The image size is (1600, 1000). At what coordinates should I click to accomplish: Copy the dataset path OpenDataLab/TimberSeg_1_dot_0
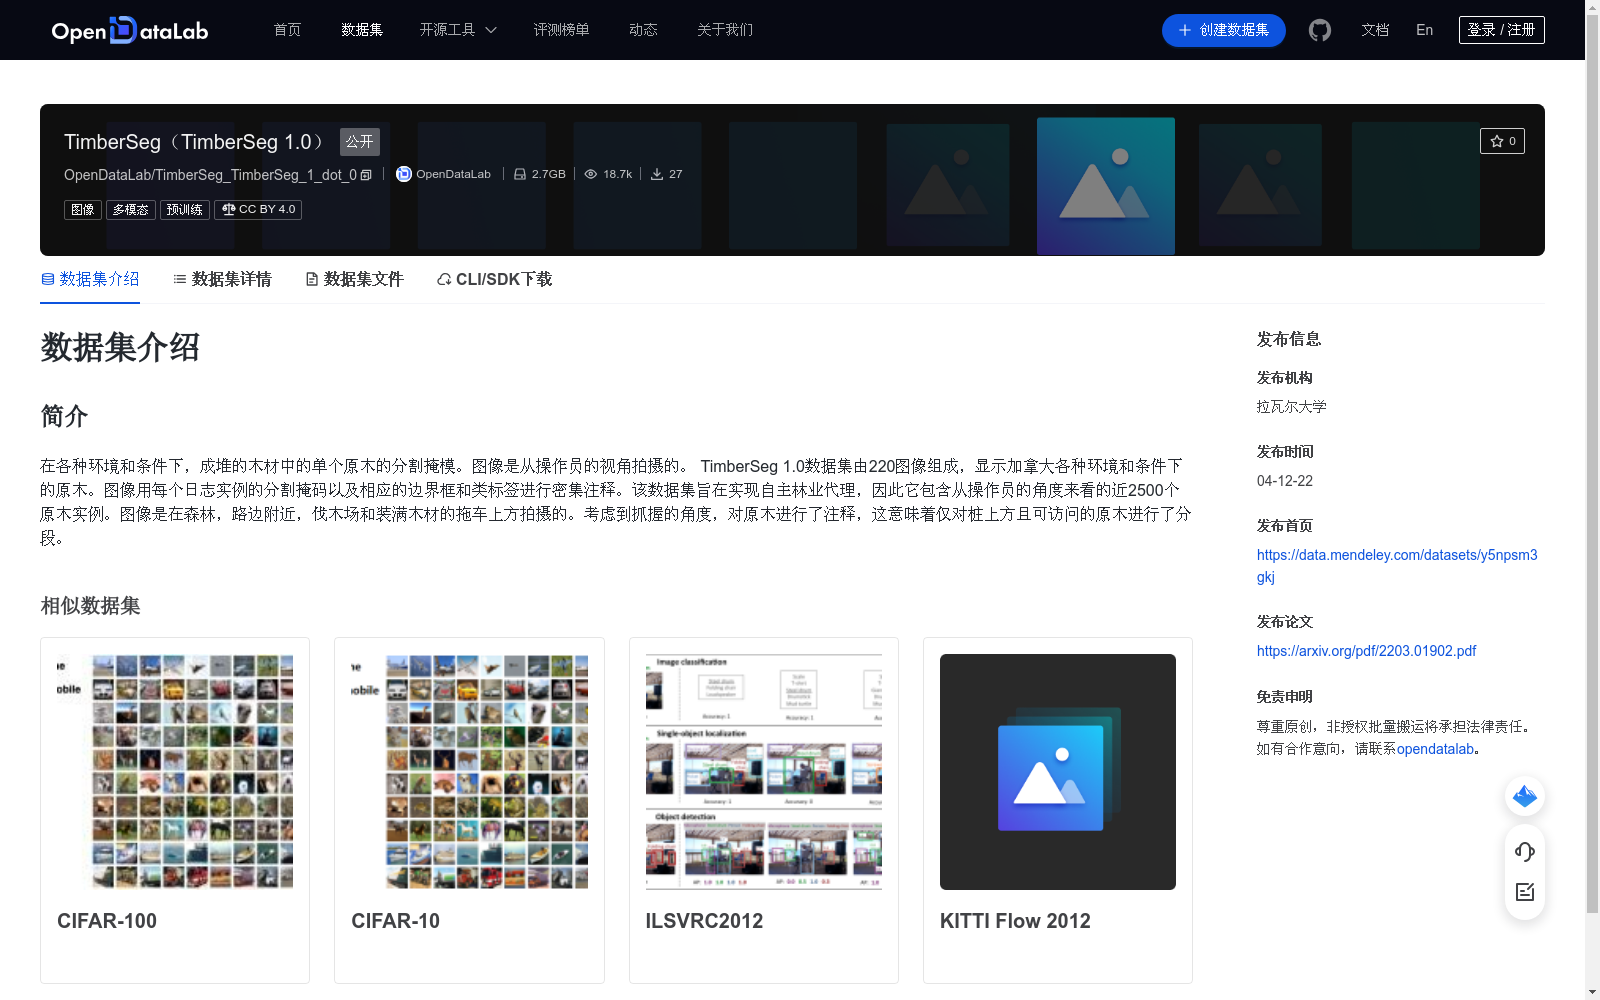(366, 175)
